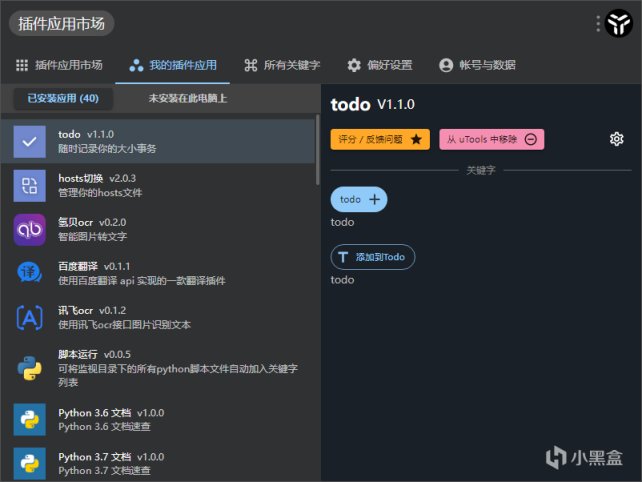Viewport: 642px width, 482px height.
Task: Select Python 3.6 文档 v1.0.0 row title
Action: pyautogui.click(x=111, y=413)
